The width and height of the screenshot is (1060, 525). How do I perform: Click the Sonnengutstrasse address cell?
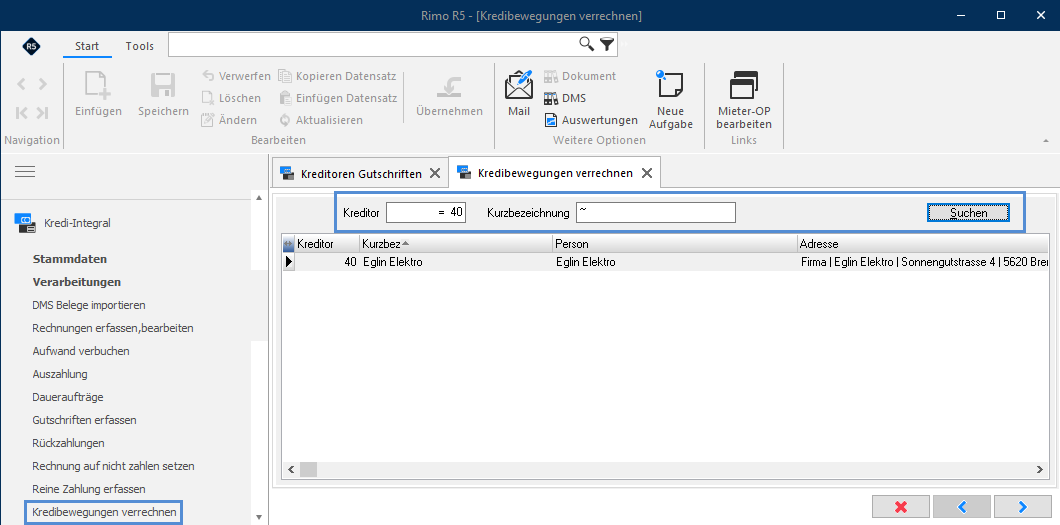point(923,262)
